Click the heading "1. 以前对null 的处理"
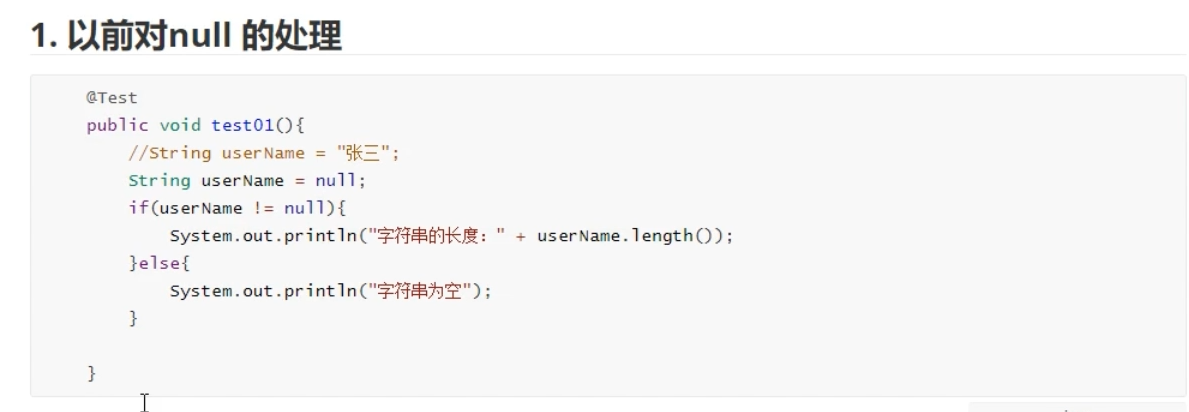 pos(186,36)
